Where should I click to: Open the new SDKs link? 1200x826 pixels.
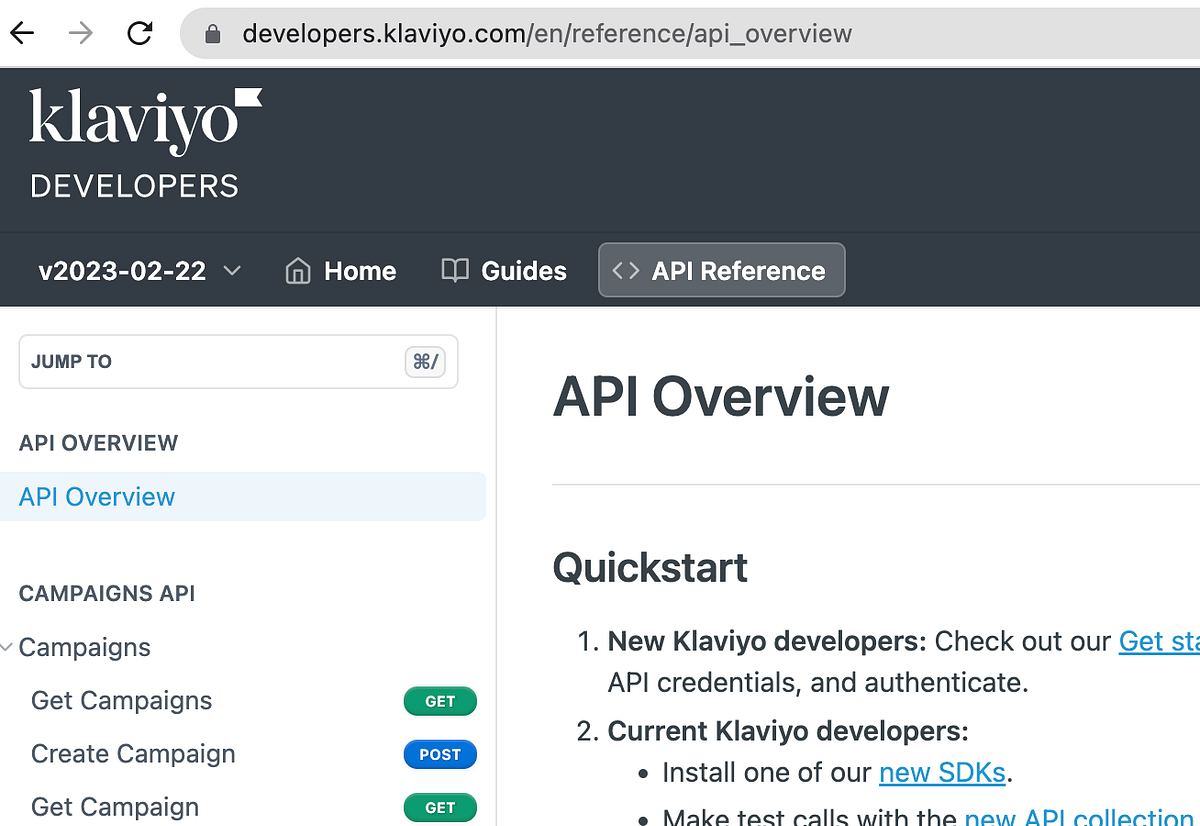pyautogui.click(x=941, y=772)
